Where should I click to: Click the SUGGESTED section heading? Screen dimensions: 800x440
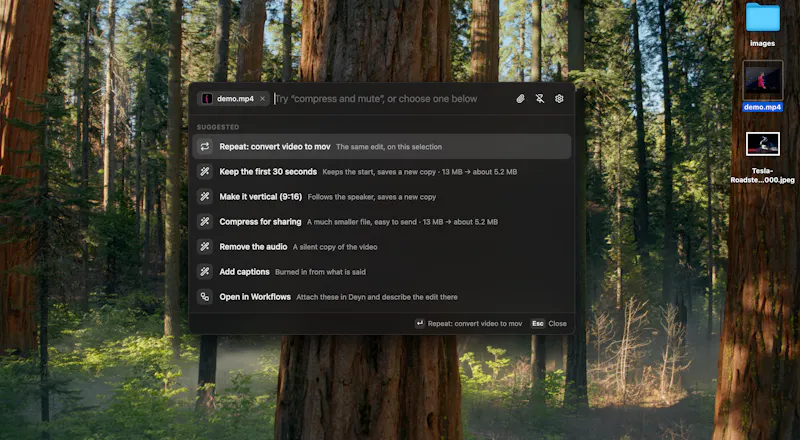tap(218, 127)
